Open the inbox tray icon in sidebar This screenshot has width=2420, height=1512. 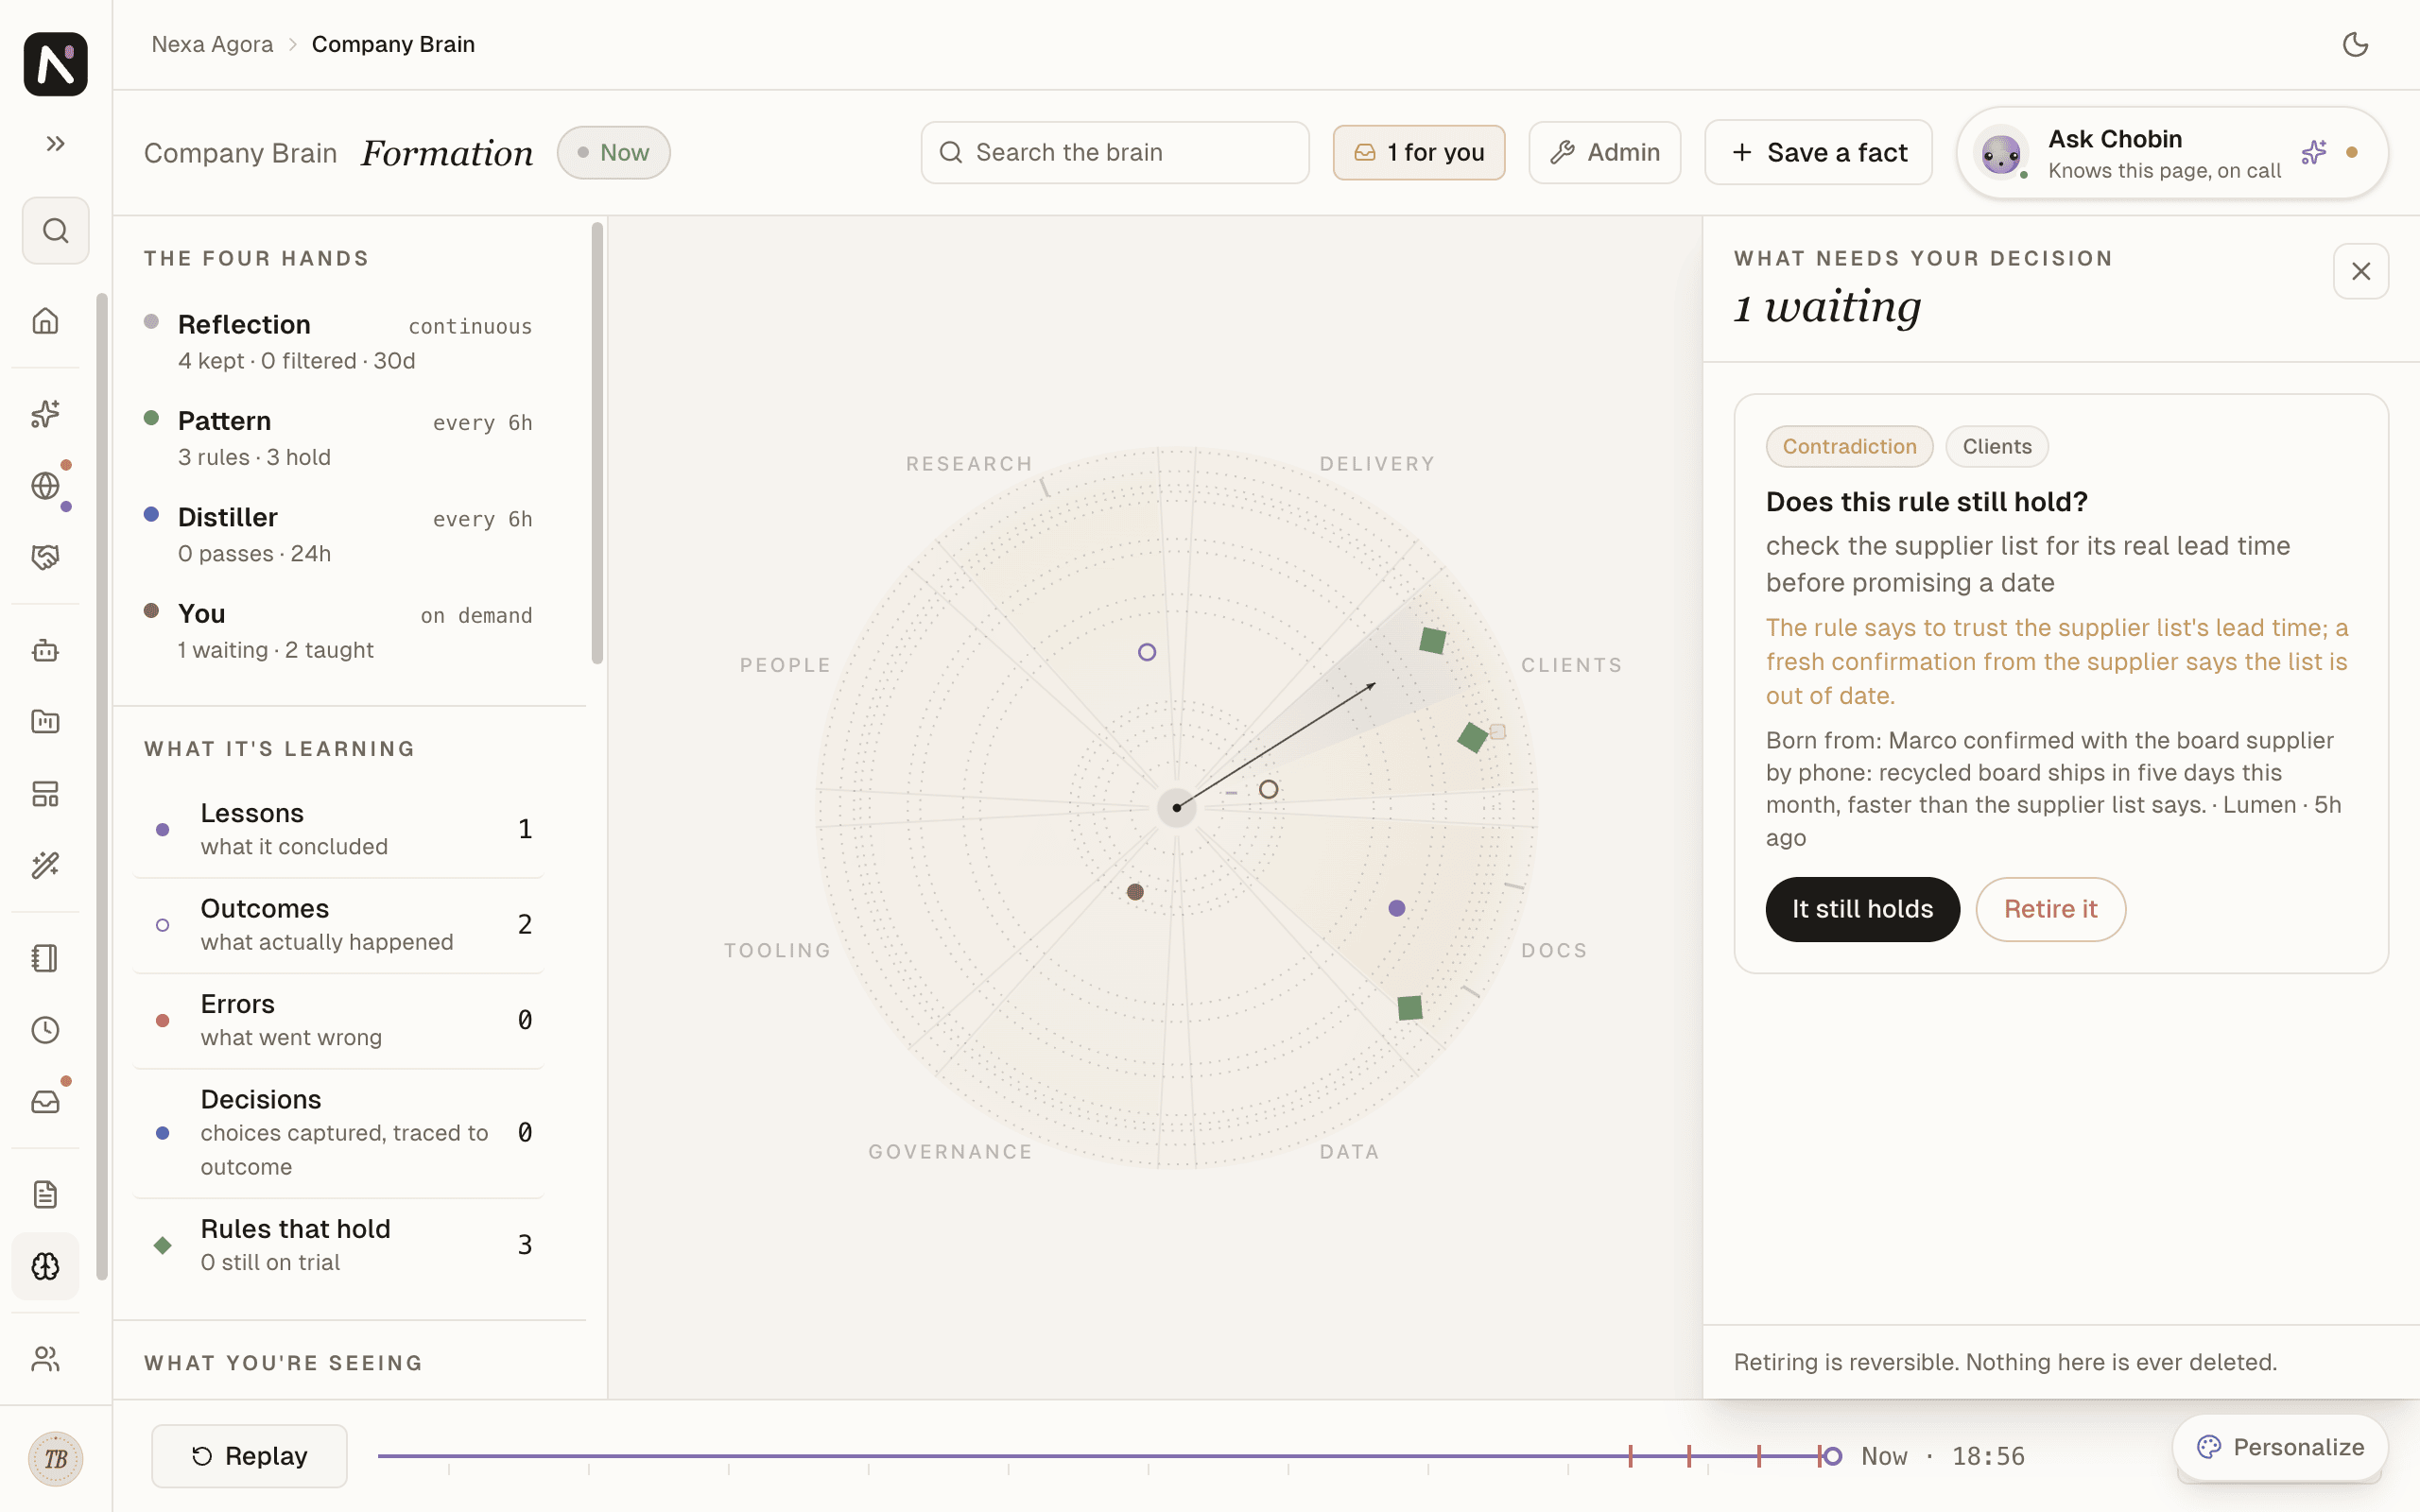pyautogui.click(x=45, y=1102)
